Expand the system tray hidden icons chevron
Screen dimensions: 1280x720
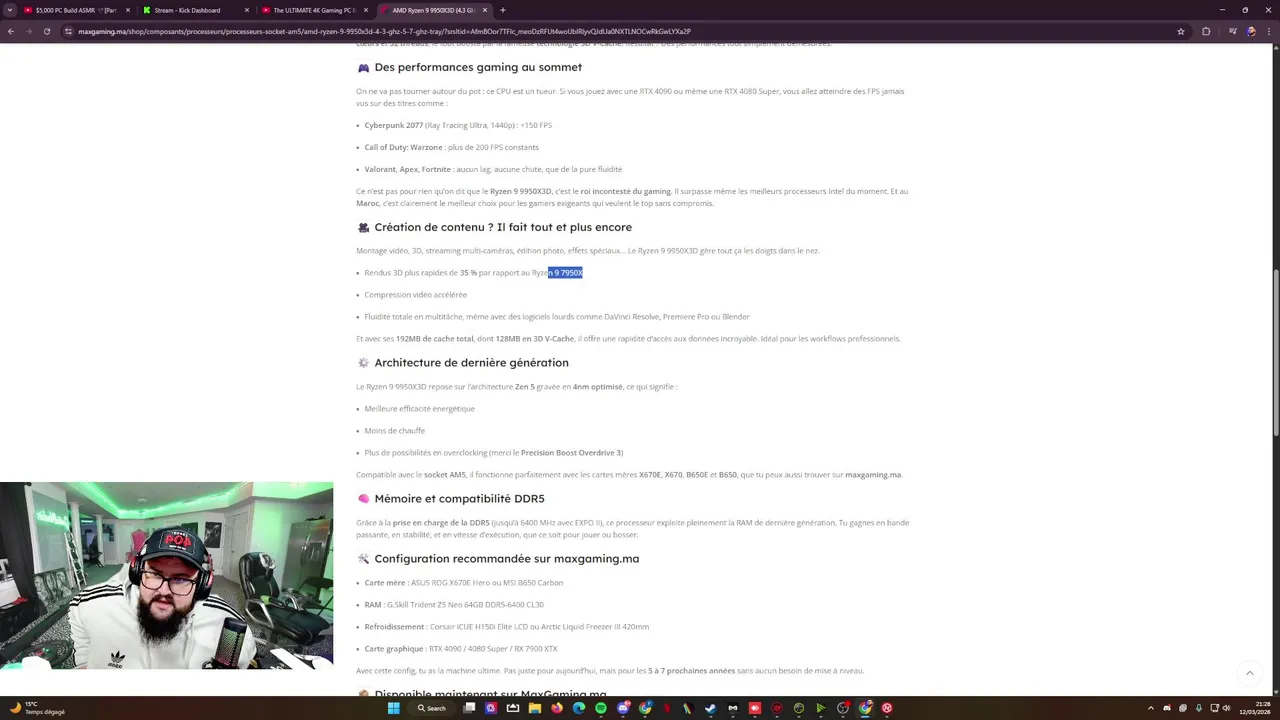coord(1150,708)
